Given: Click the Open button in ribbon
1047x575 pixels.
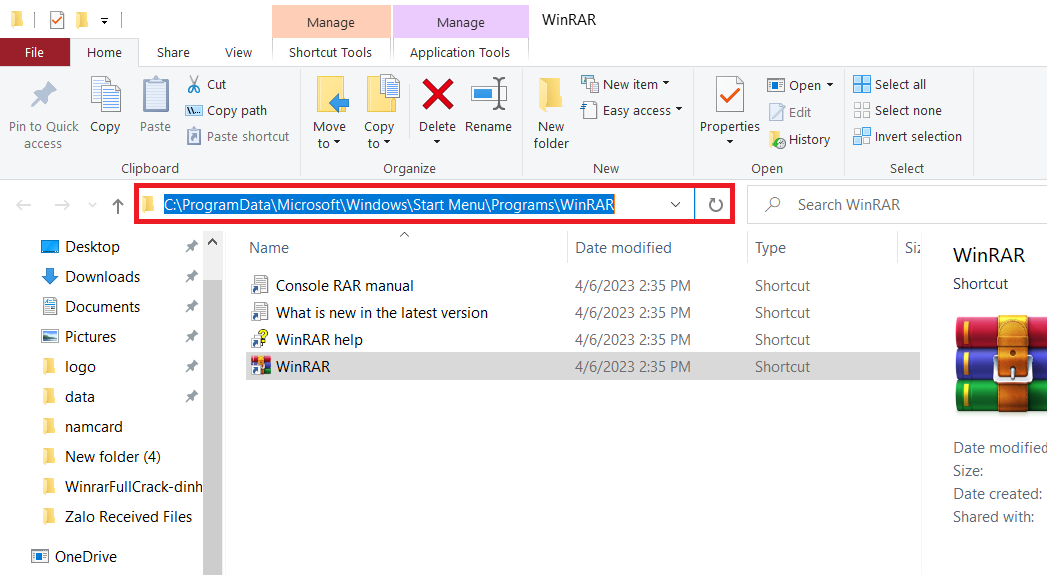Looking at the screenshot, I should click(x=794, y=85).
